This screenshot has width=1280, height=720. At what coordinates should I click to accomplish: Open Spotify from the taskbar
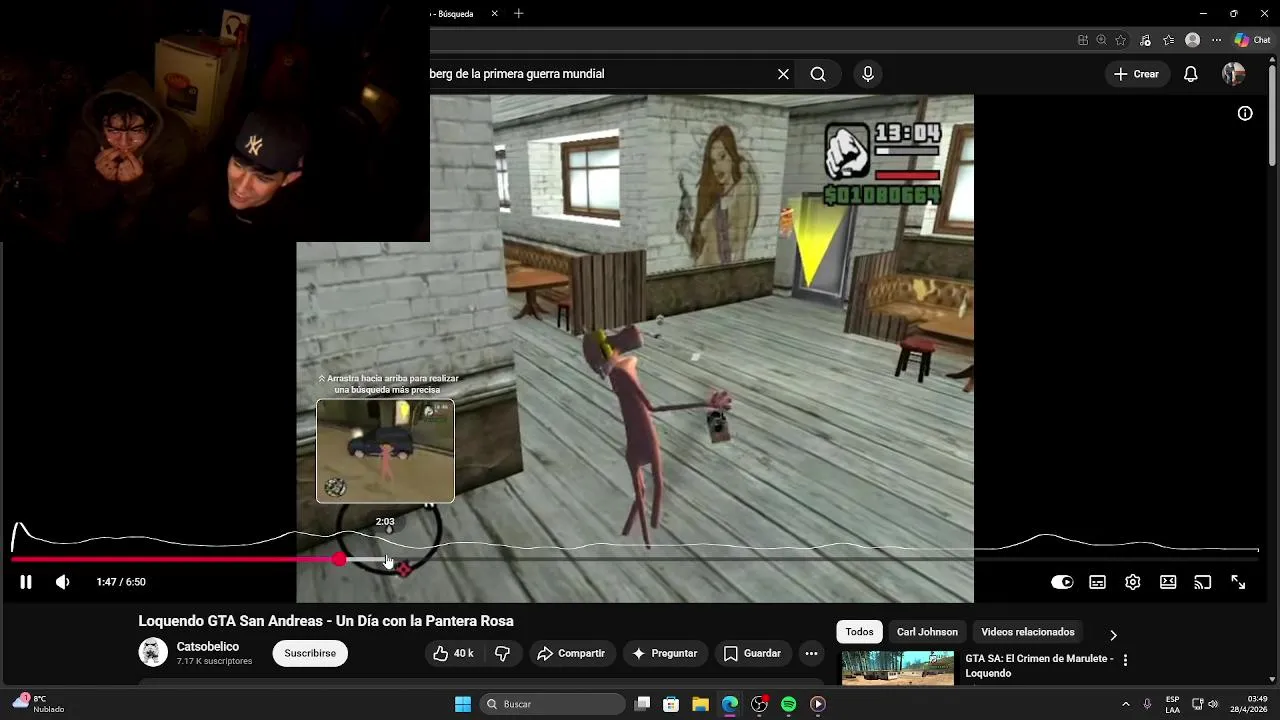(x=788, y=704)
